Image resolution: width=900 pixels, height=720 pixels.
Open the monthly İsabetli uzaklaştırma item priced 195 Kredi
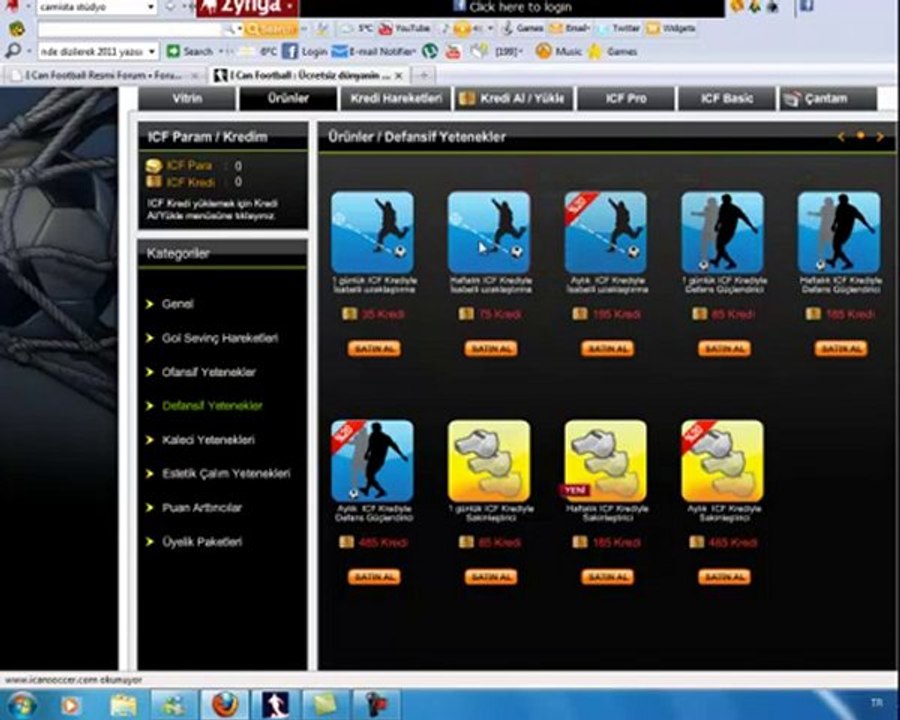606,233
